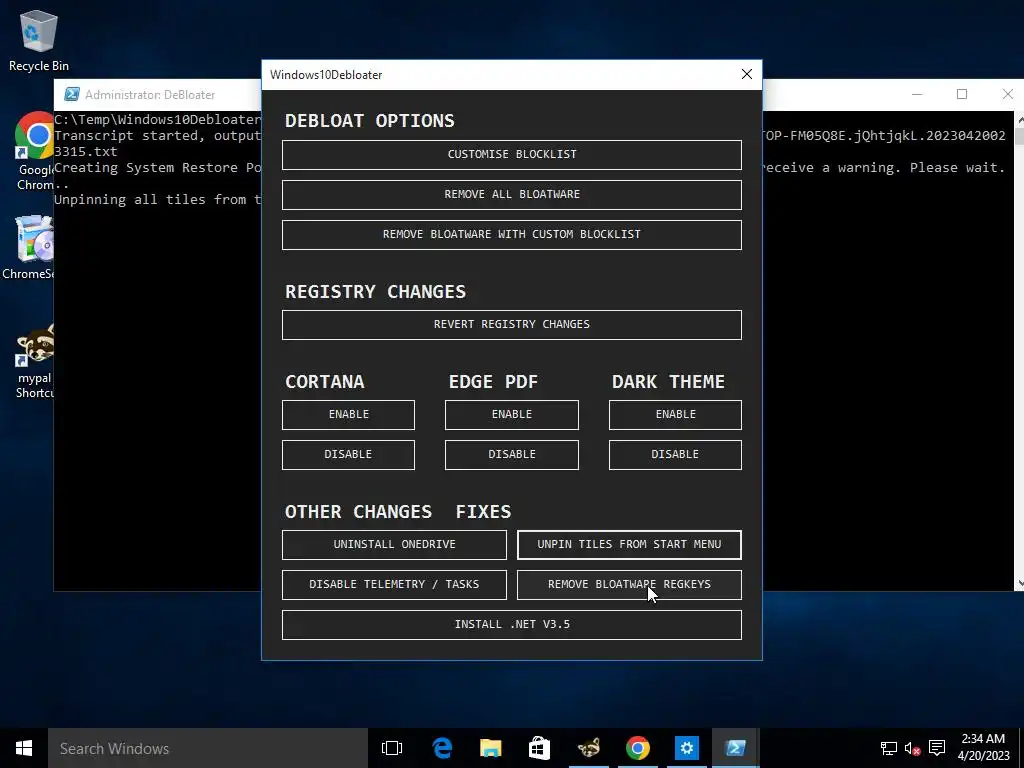Click the muted volume tray icon
Screen dimensions: 1024x768
pyautogui.click(x=912, y=748)
